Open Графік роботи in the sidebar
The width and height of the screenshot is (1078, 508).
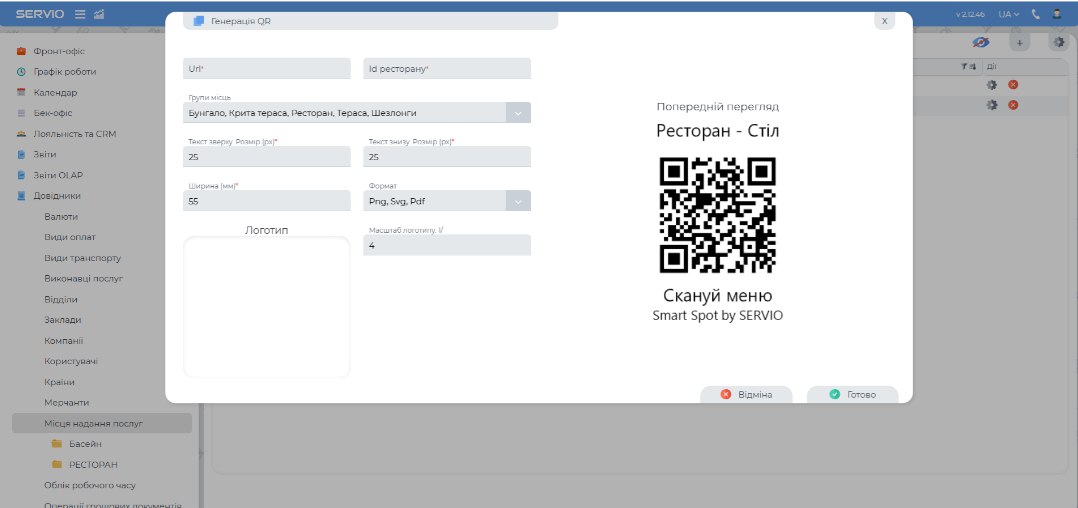point(65,72)
